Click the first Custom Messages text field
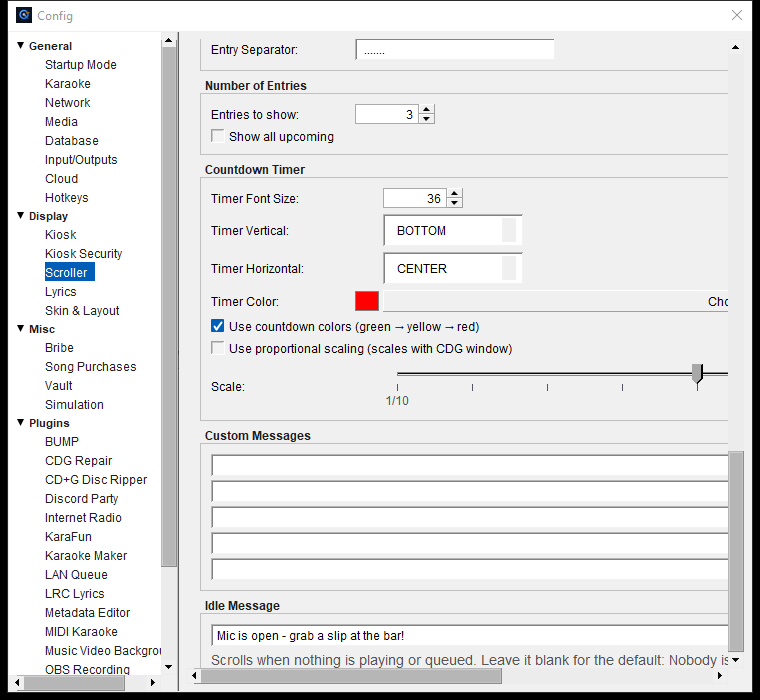 (x=470, y=465)
